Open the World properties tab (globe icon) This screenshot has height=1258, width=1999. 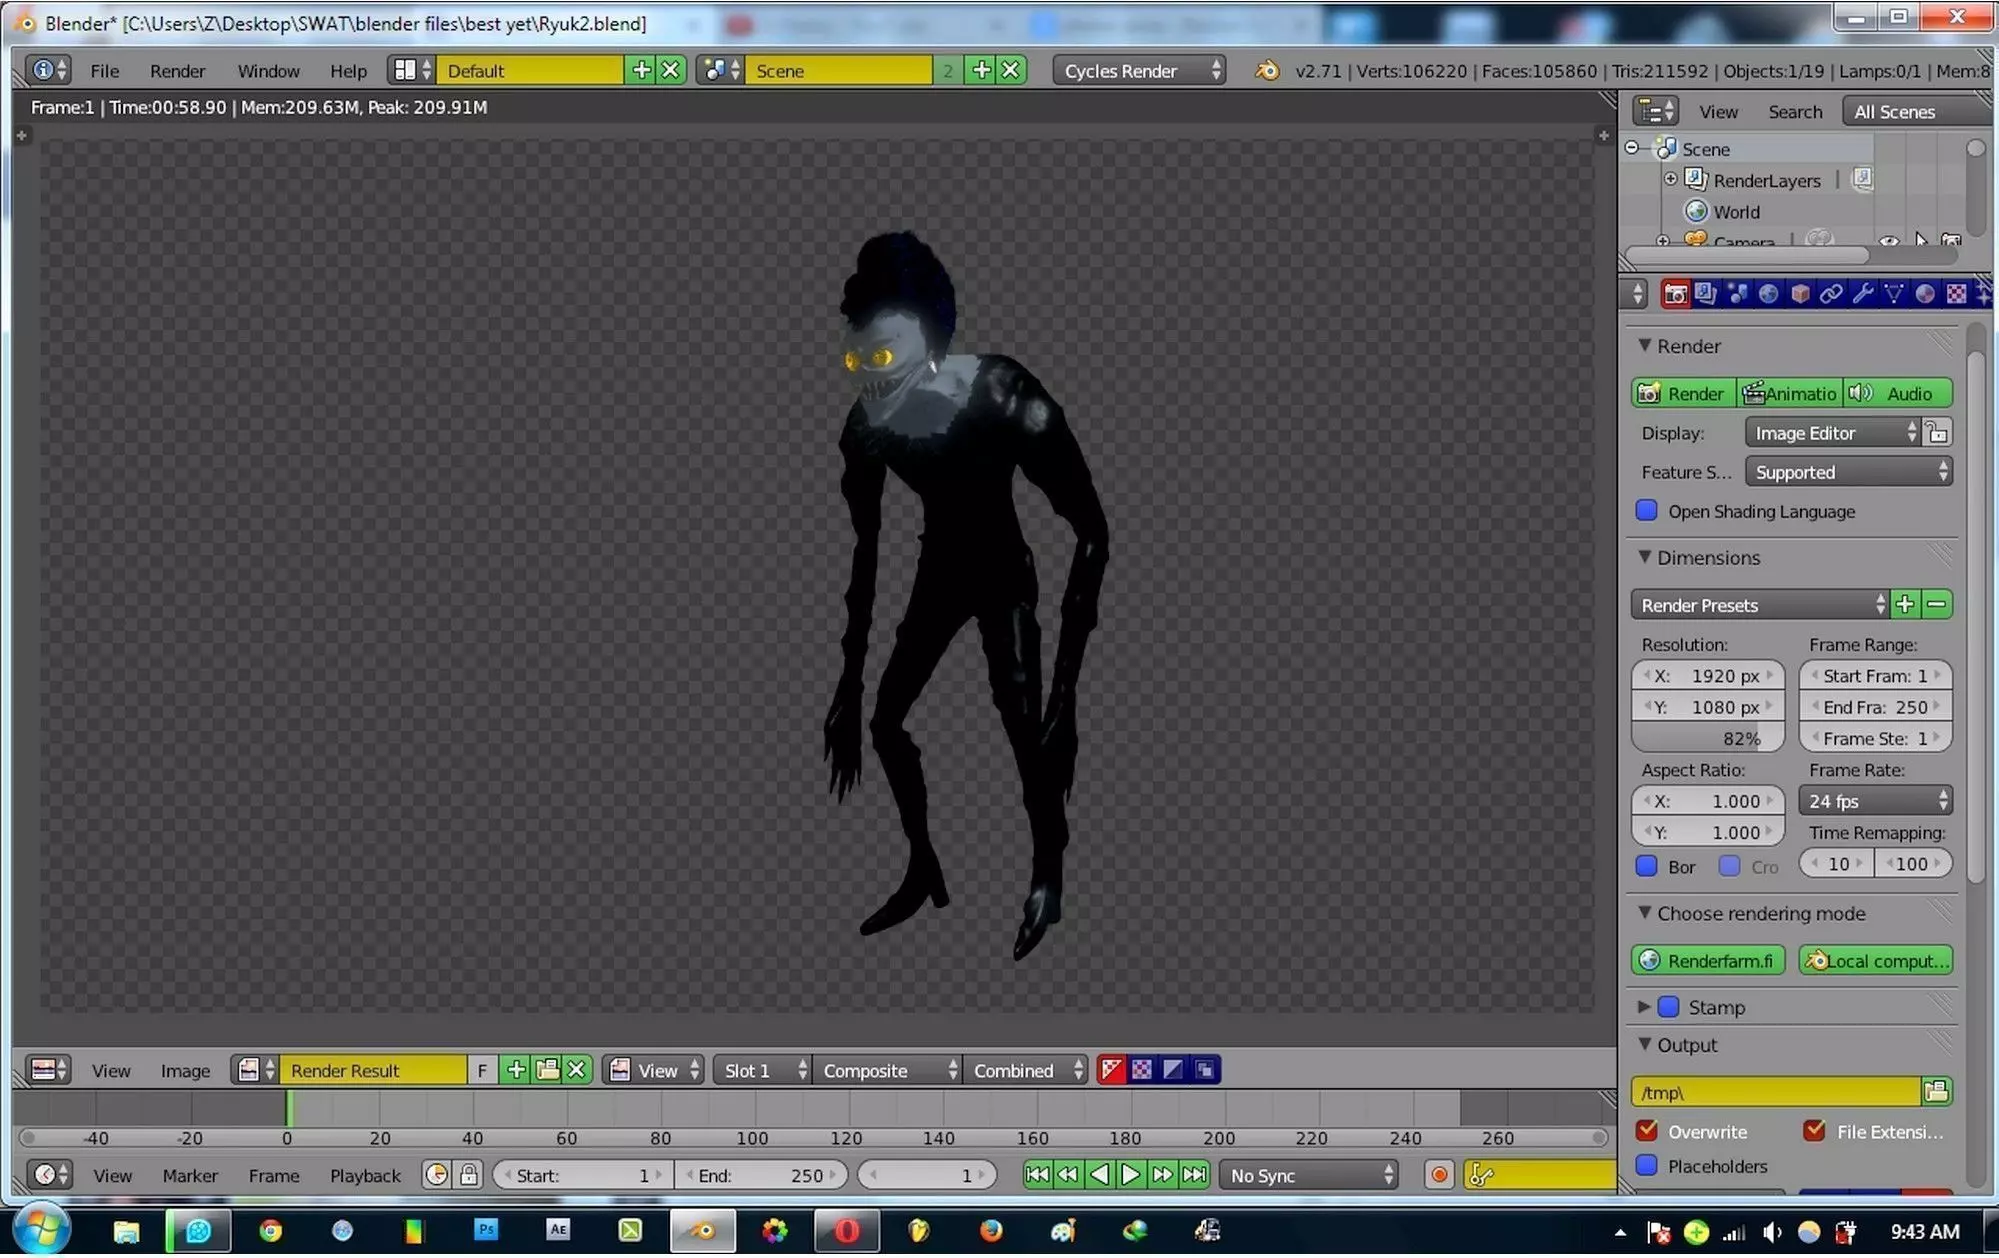(x=1768, y=294)
